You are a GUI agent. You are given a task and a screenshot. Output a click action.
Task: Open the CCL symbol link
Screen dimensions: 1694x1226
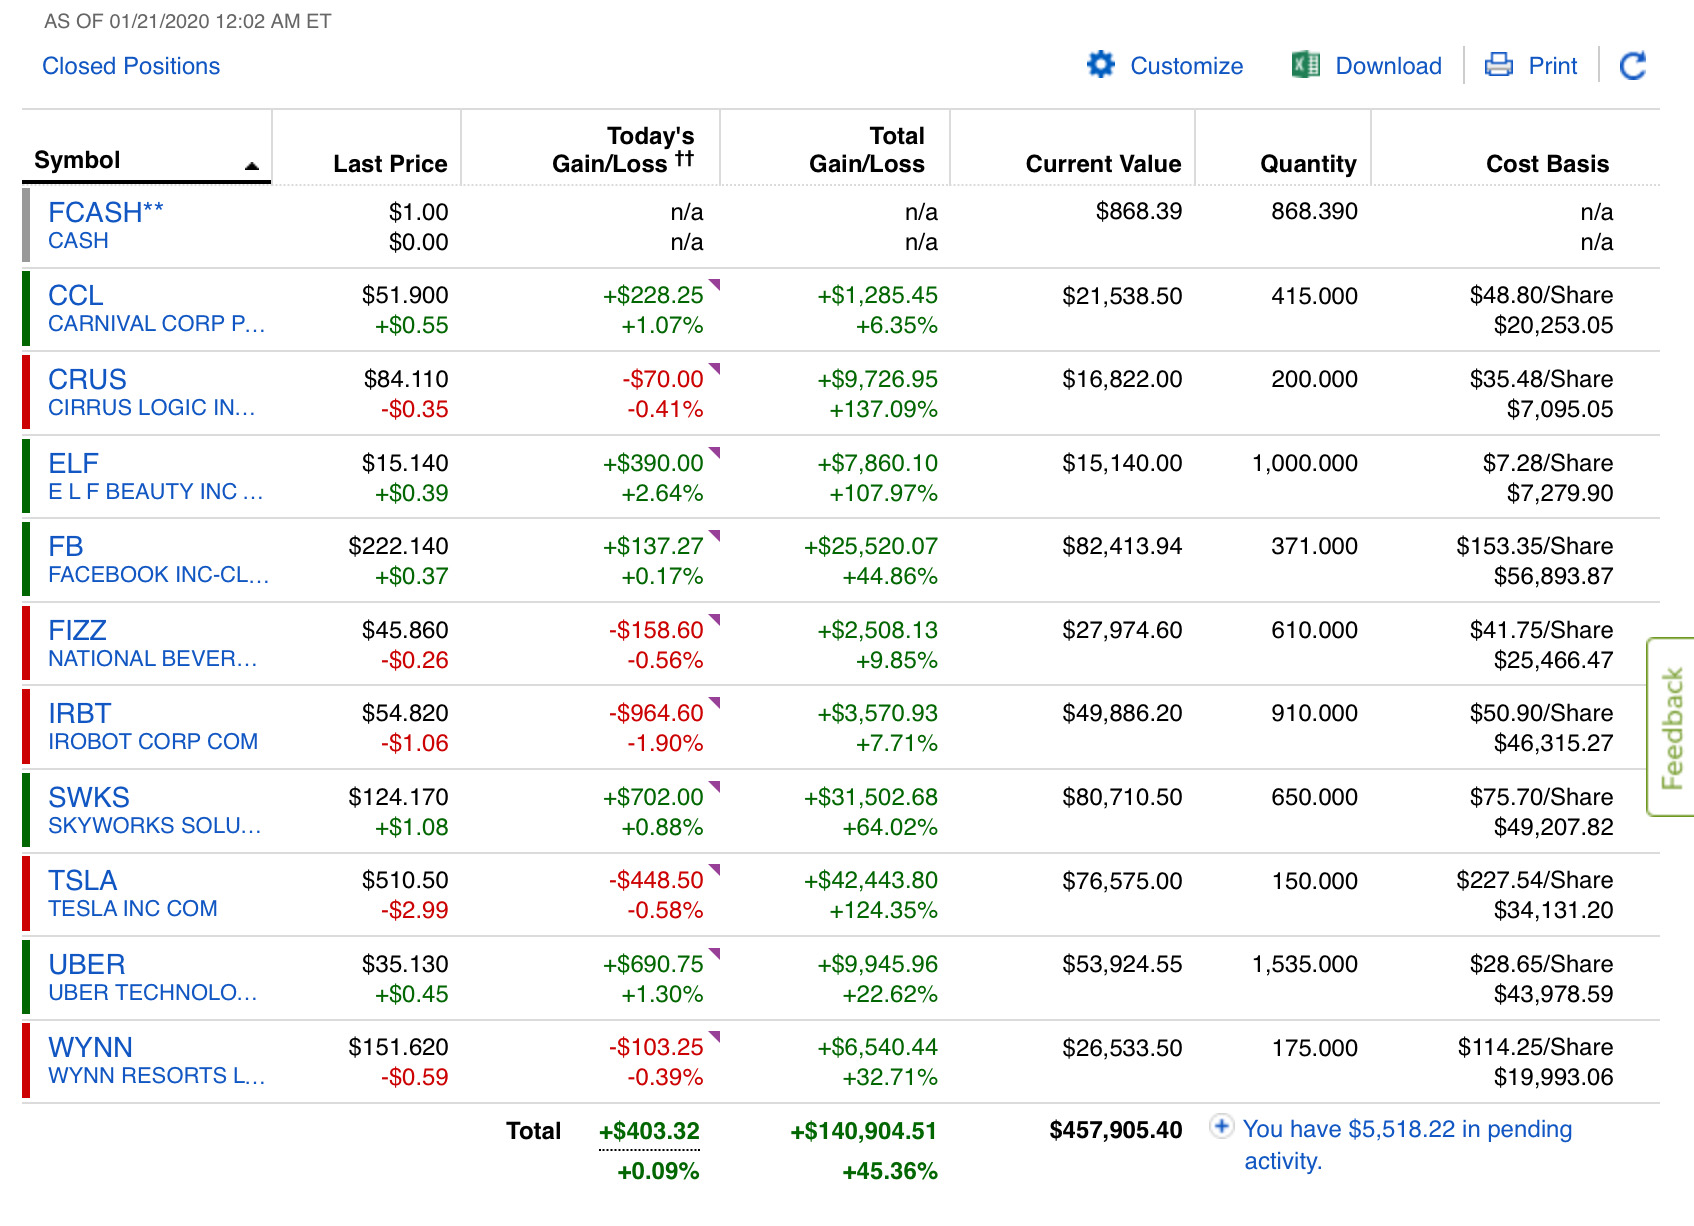[76, 296]
